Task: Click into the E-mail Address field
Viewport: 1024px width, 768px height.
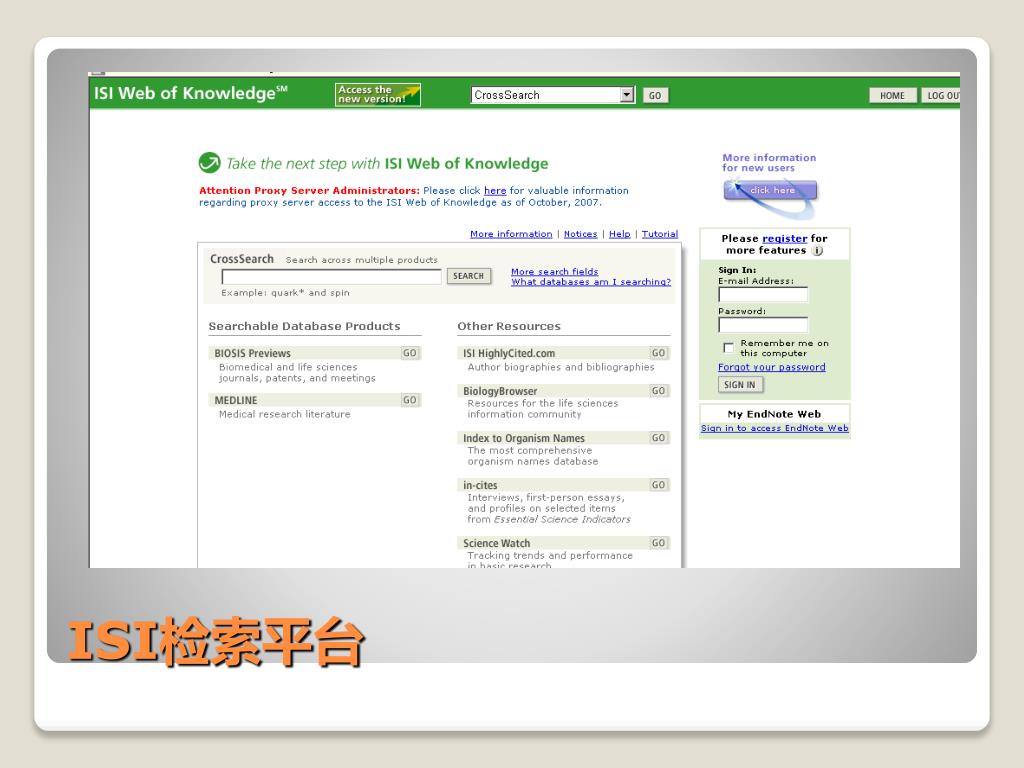Action: click(763, 295)
